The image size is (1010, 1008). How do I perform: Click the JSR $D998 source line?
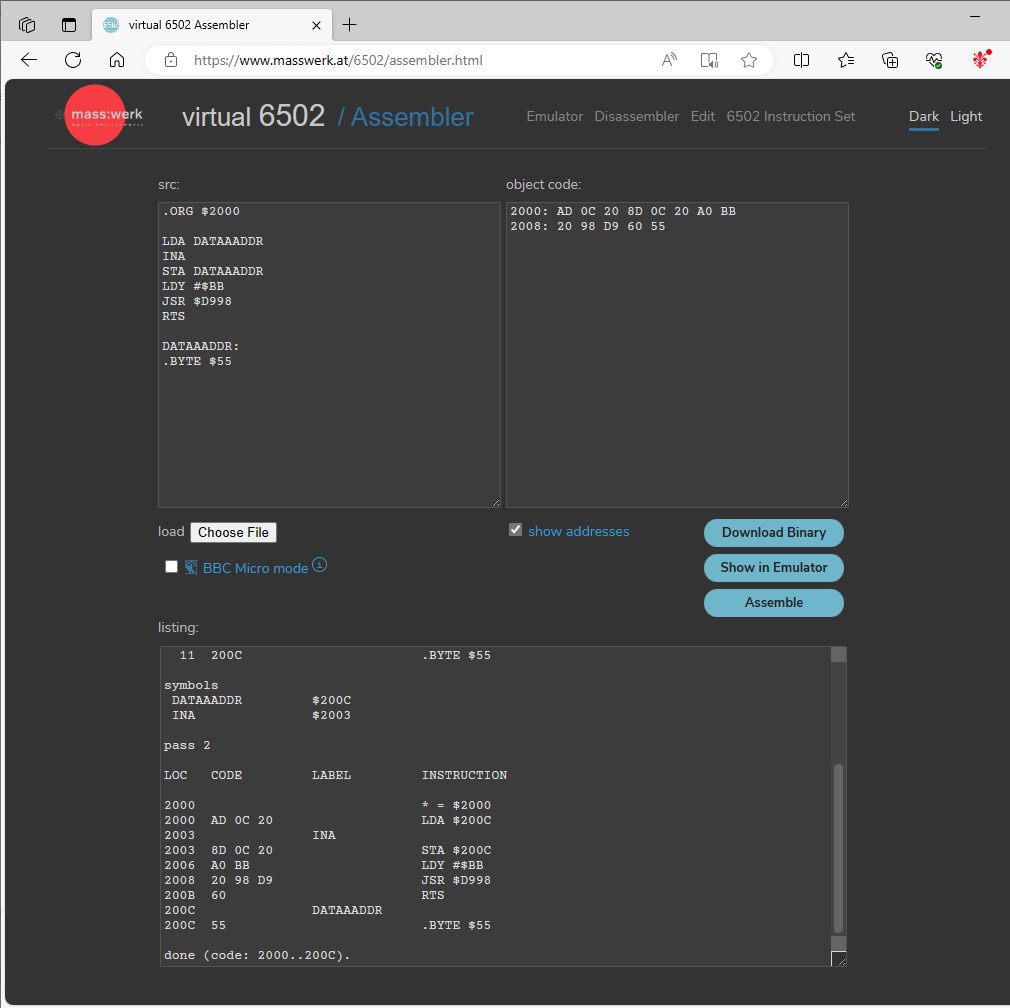(197, 301)
